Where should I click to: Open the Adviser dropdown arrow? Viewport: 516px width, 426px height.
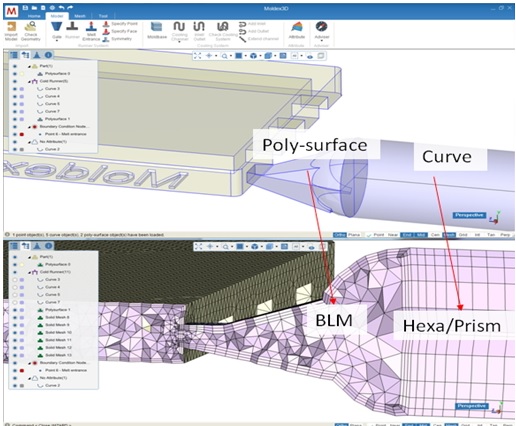322,41
